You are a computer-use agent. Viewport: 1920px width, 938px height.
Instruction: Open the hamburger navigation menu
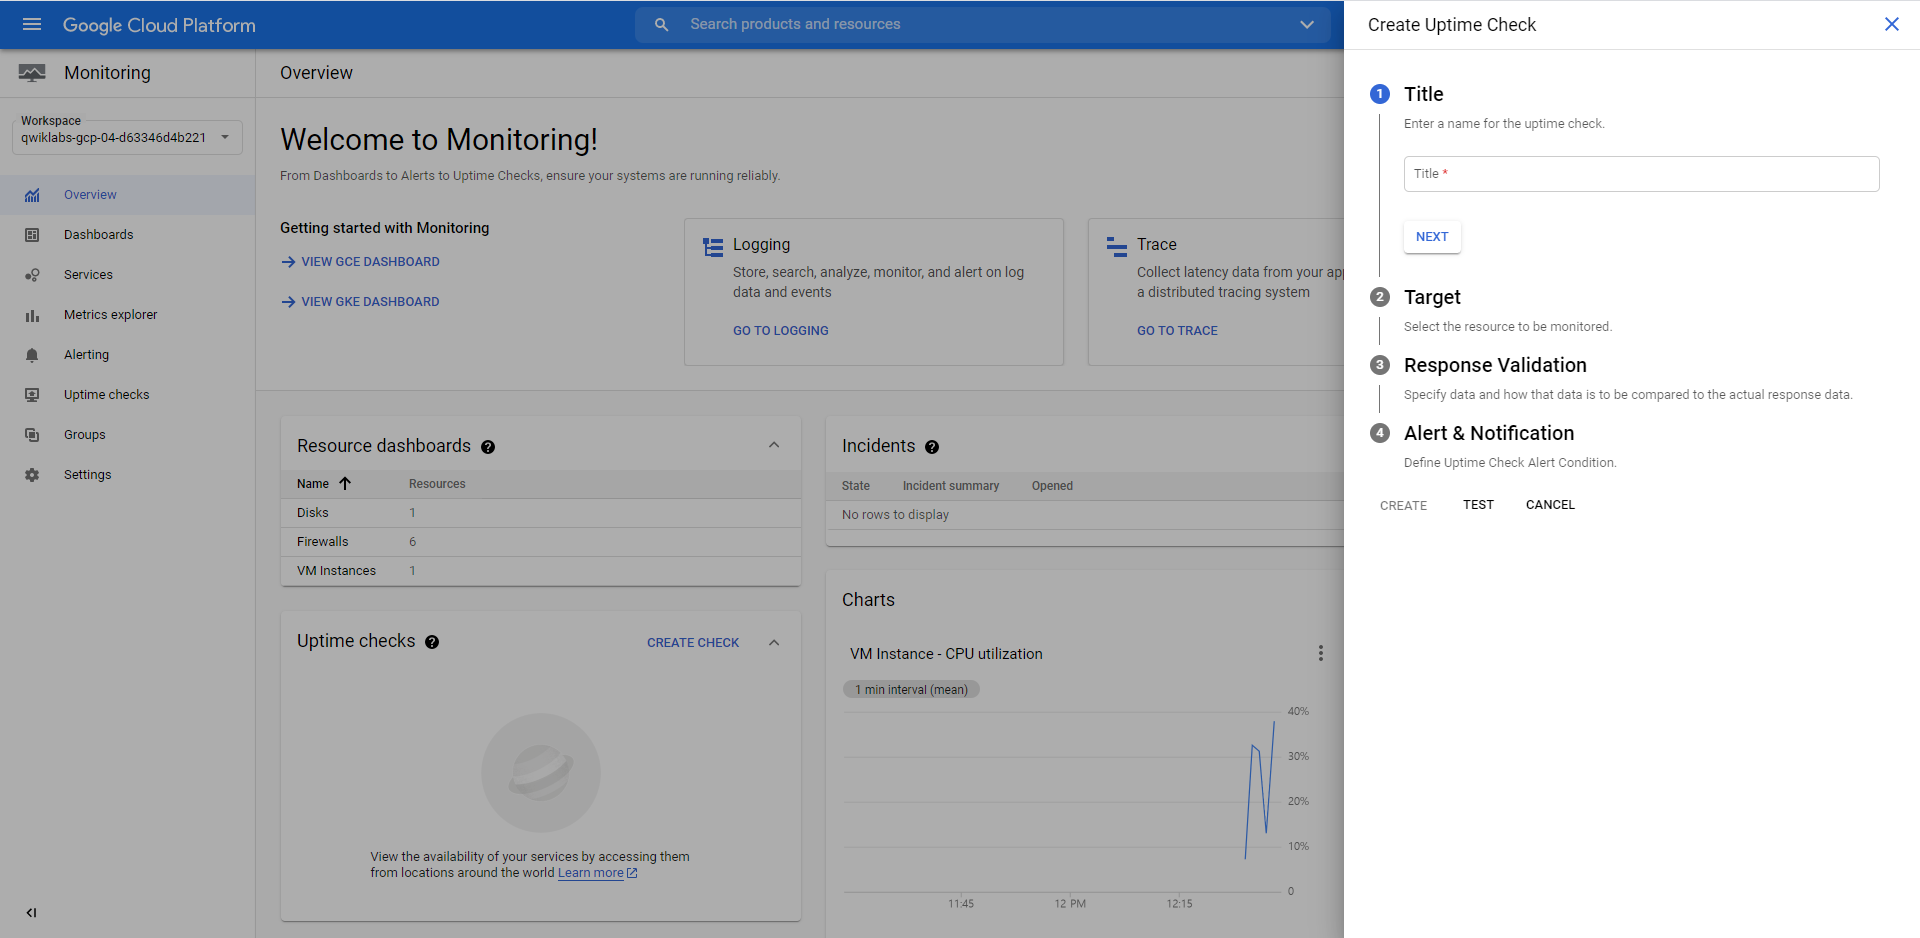tap(32, 24)
